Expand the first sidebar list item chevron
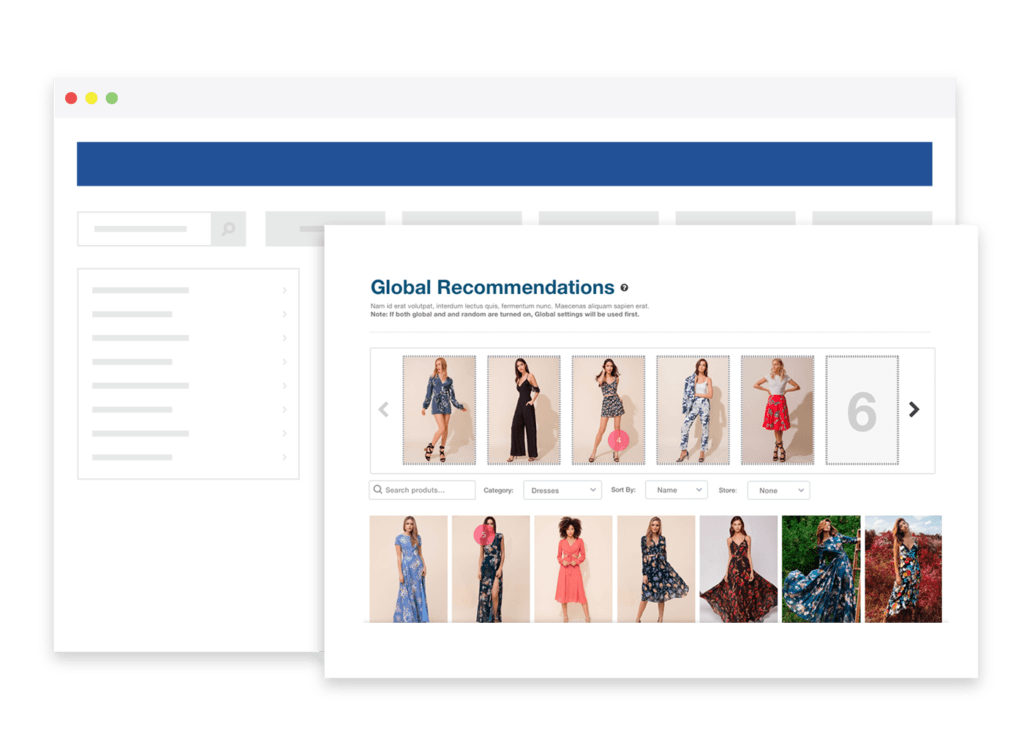Viewport: 1024px width, 731px height. point(286,289)
